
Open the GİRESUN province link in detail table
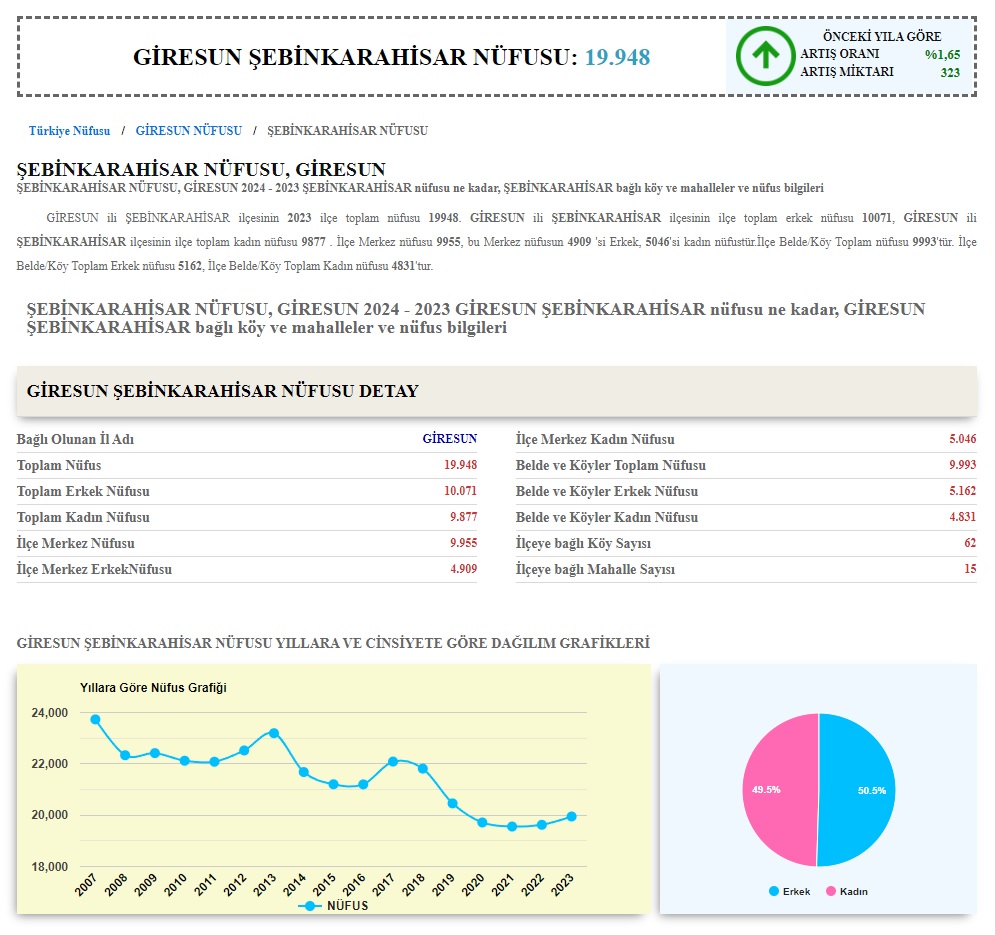(449, 439)
